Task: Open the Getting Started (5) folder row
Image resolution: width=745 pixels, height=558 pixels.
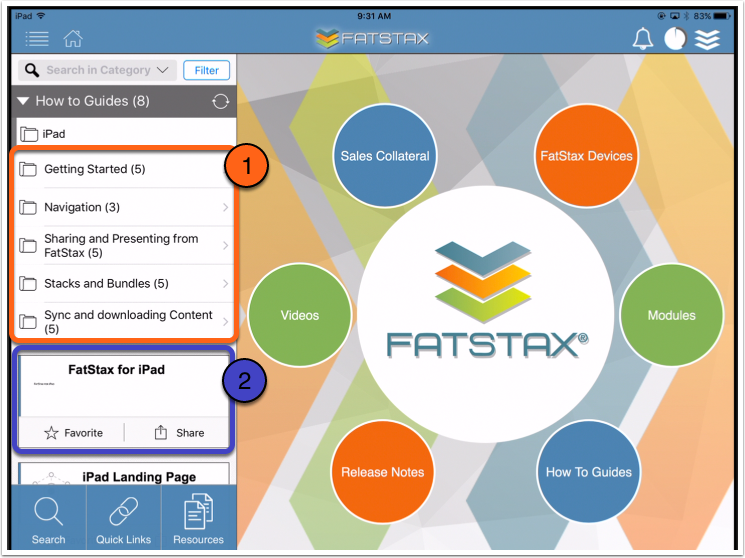Action: coord(124,169)
